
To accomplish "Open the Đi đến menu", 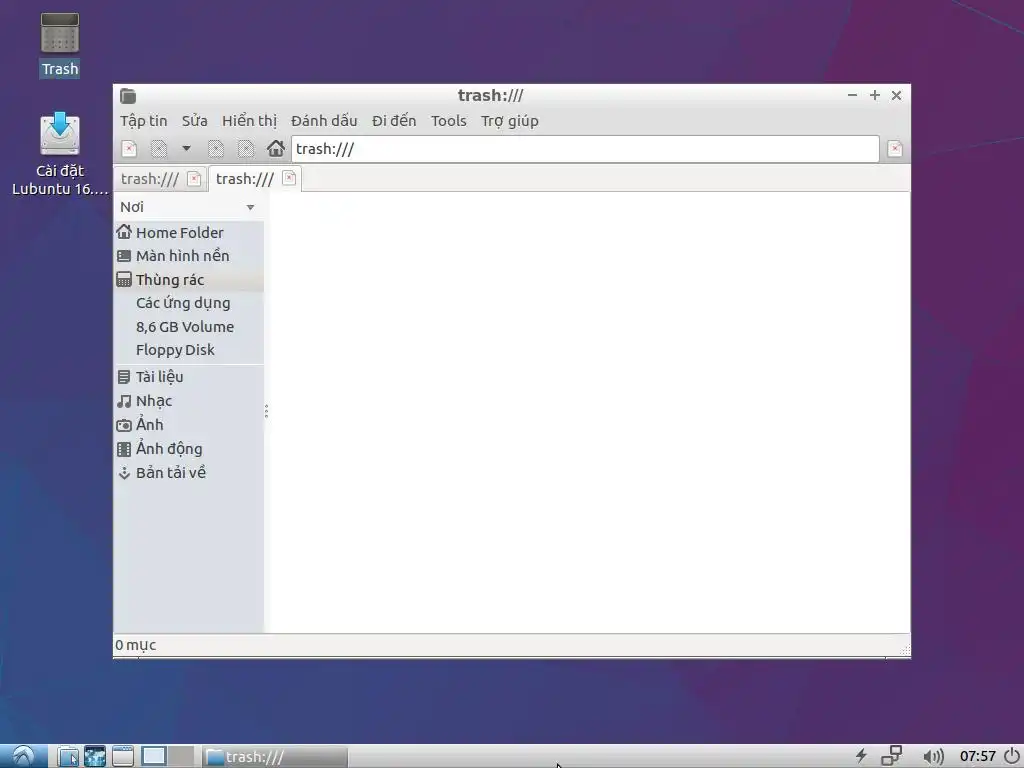I will coord(394,121).
